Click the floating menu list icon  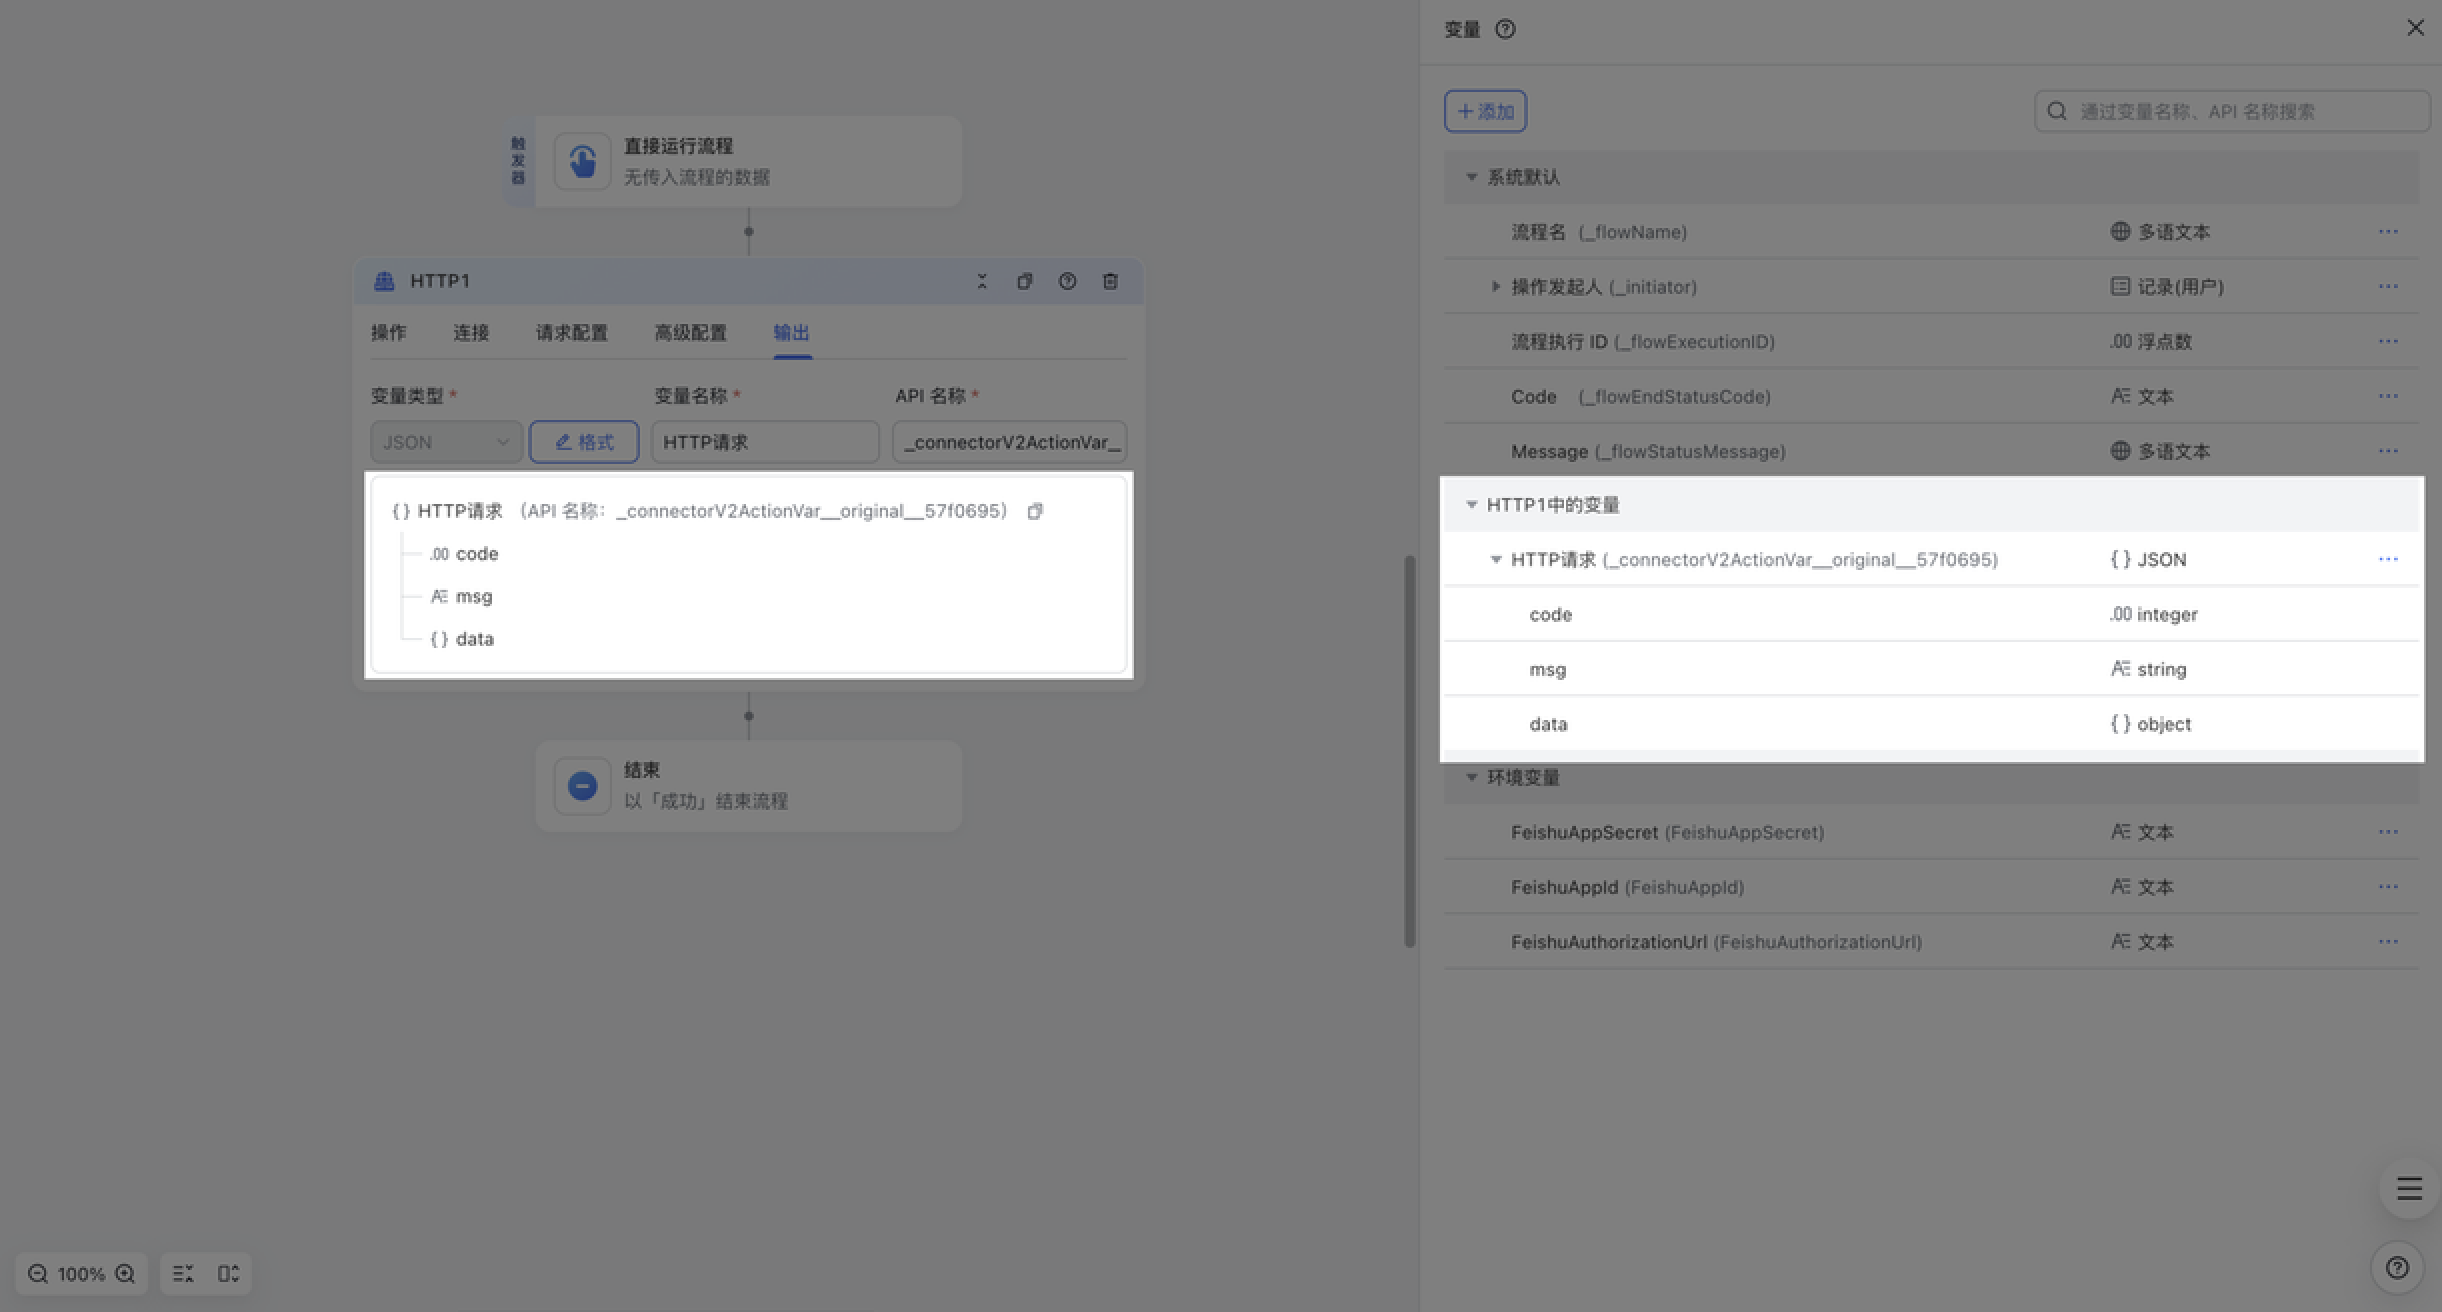click(2409, 1188)
